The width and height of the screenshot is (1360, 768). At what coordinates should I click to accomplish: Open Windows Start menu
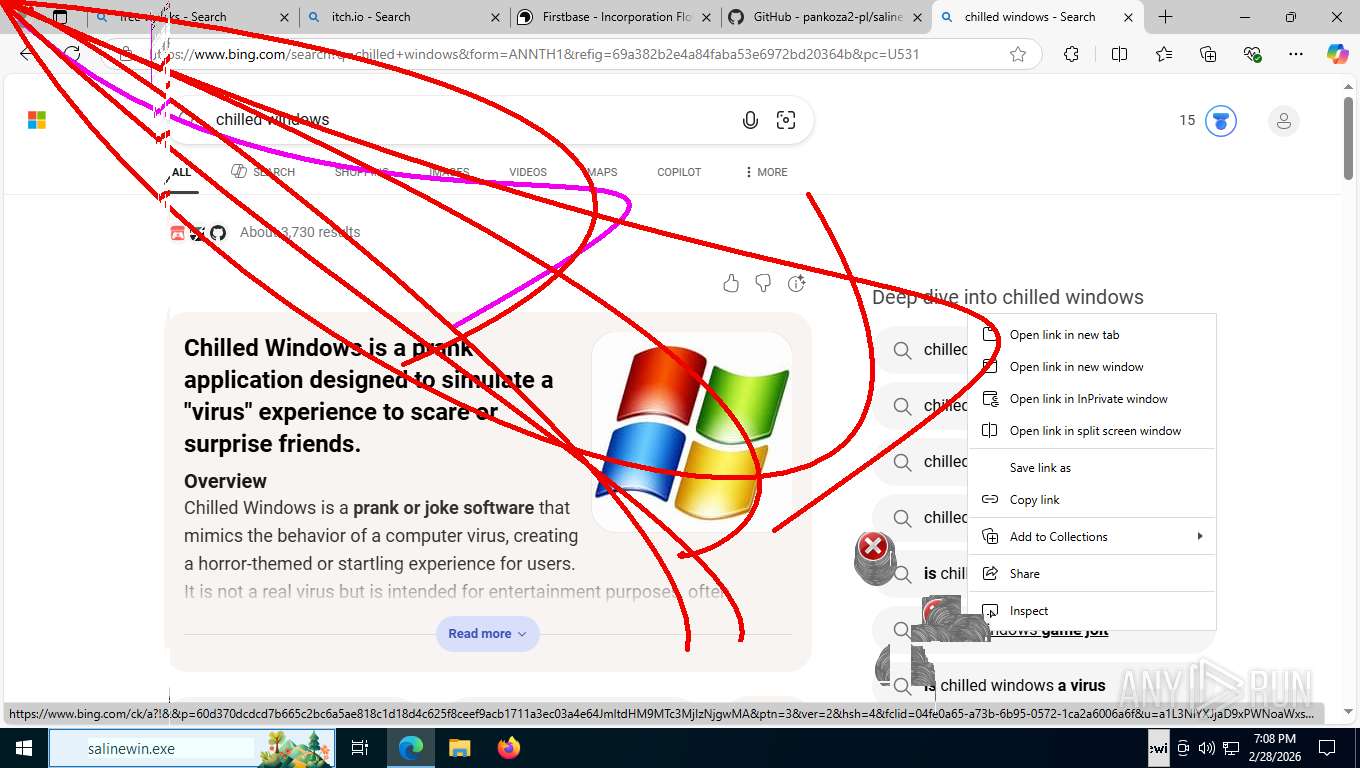[23, 748]
